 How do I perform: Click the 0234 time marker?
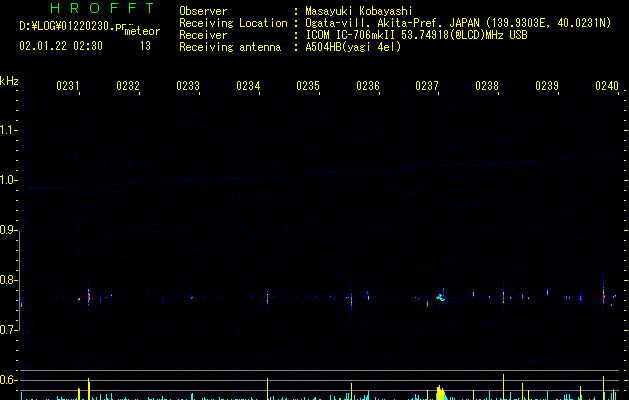coord(248,86)
